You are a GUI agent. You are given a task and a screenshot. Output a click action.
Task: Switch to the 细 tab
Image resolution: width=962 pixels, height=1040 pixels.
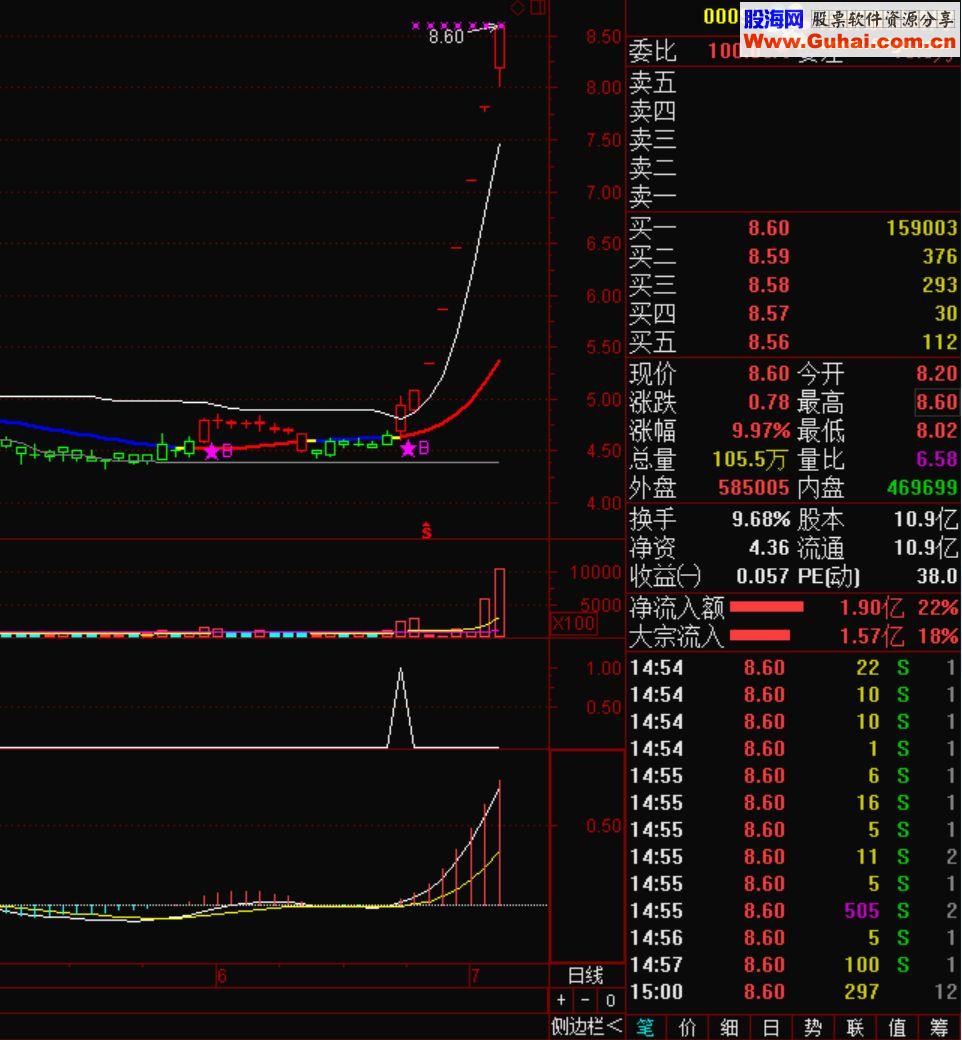729,1027
